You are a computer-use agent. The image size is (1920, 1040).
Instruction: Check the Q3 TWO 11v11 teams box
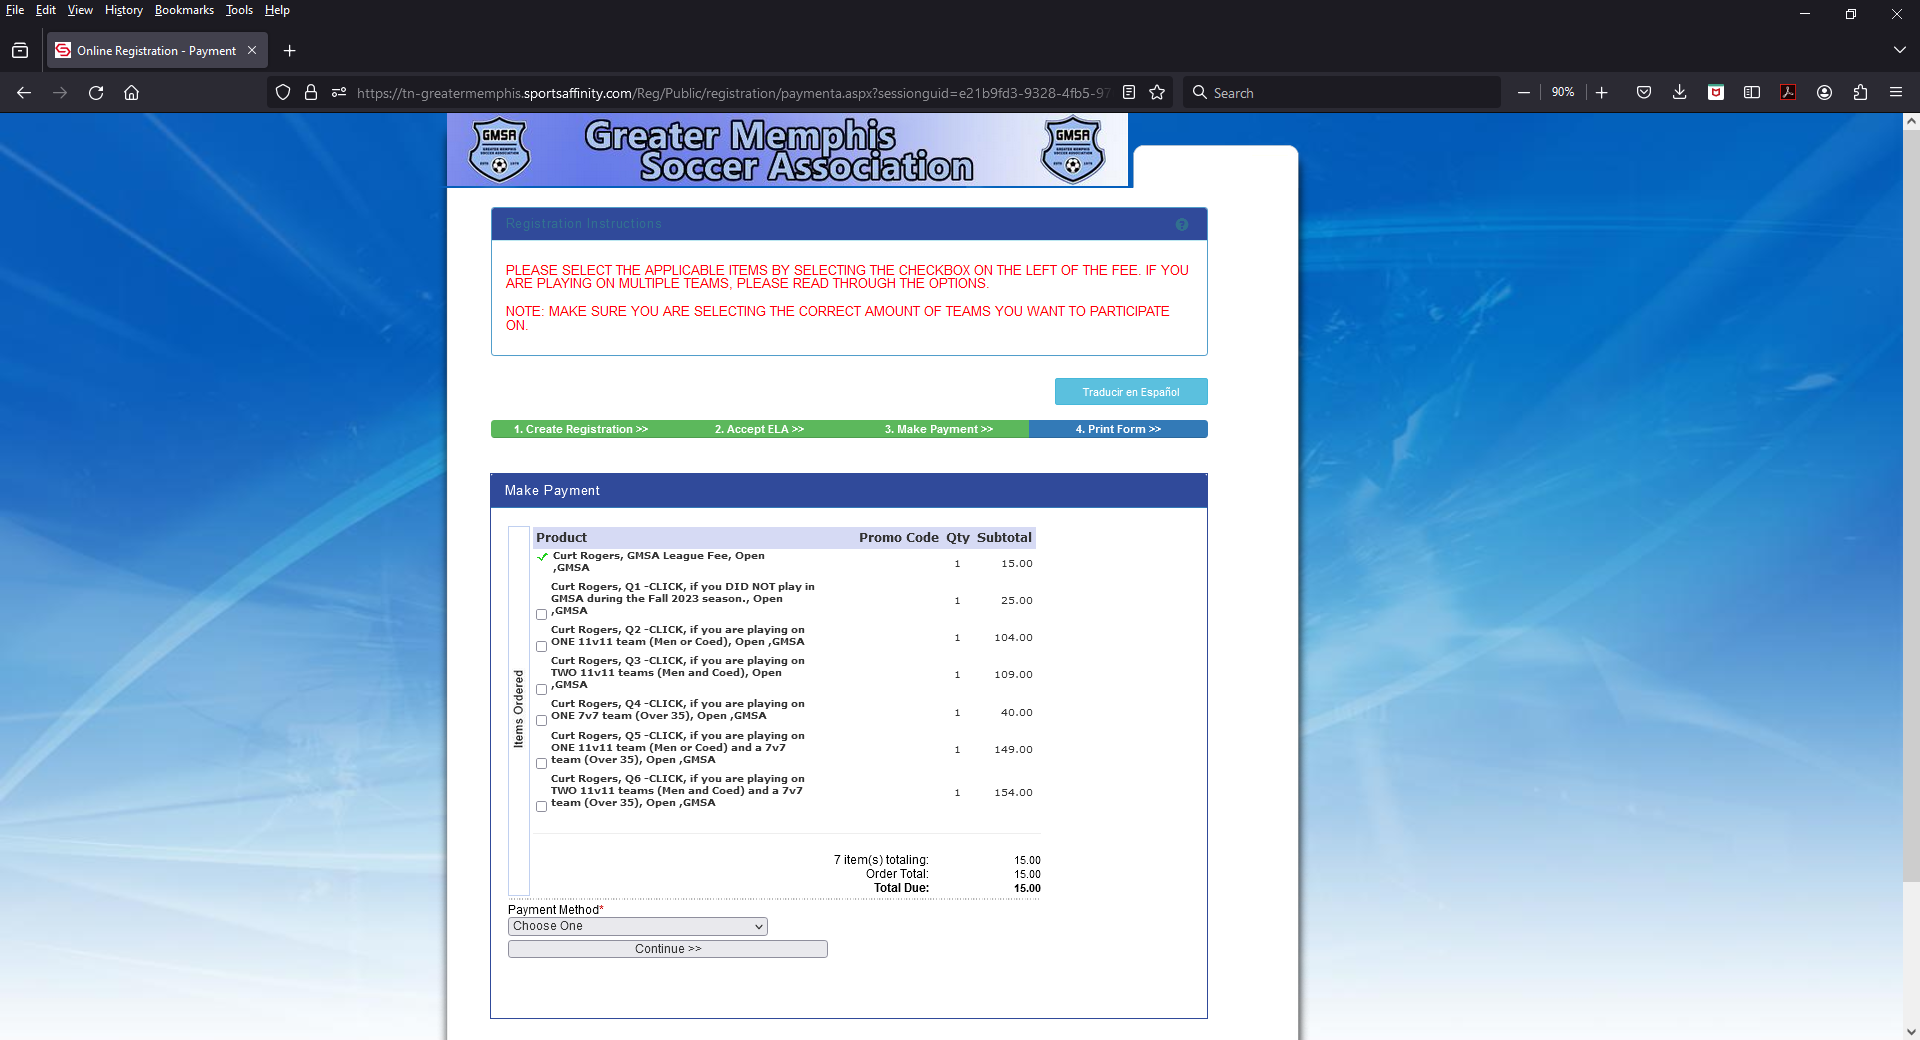click(542, 689)
